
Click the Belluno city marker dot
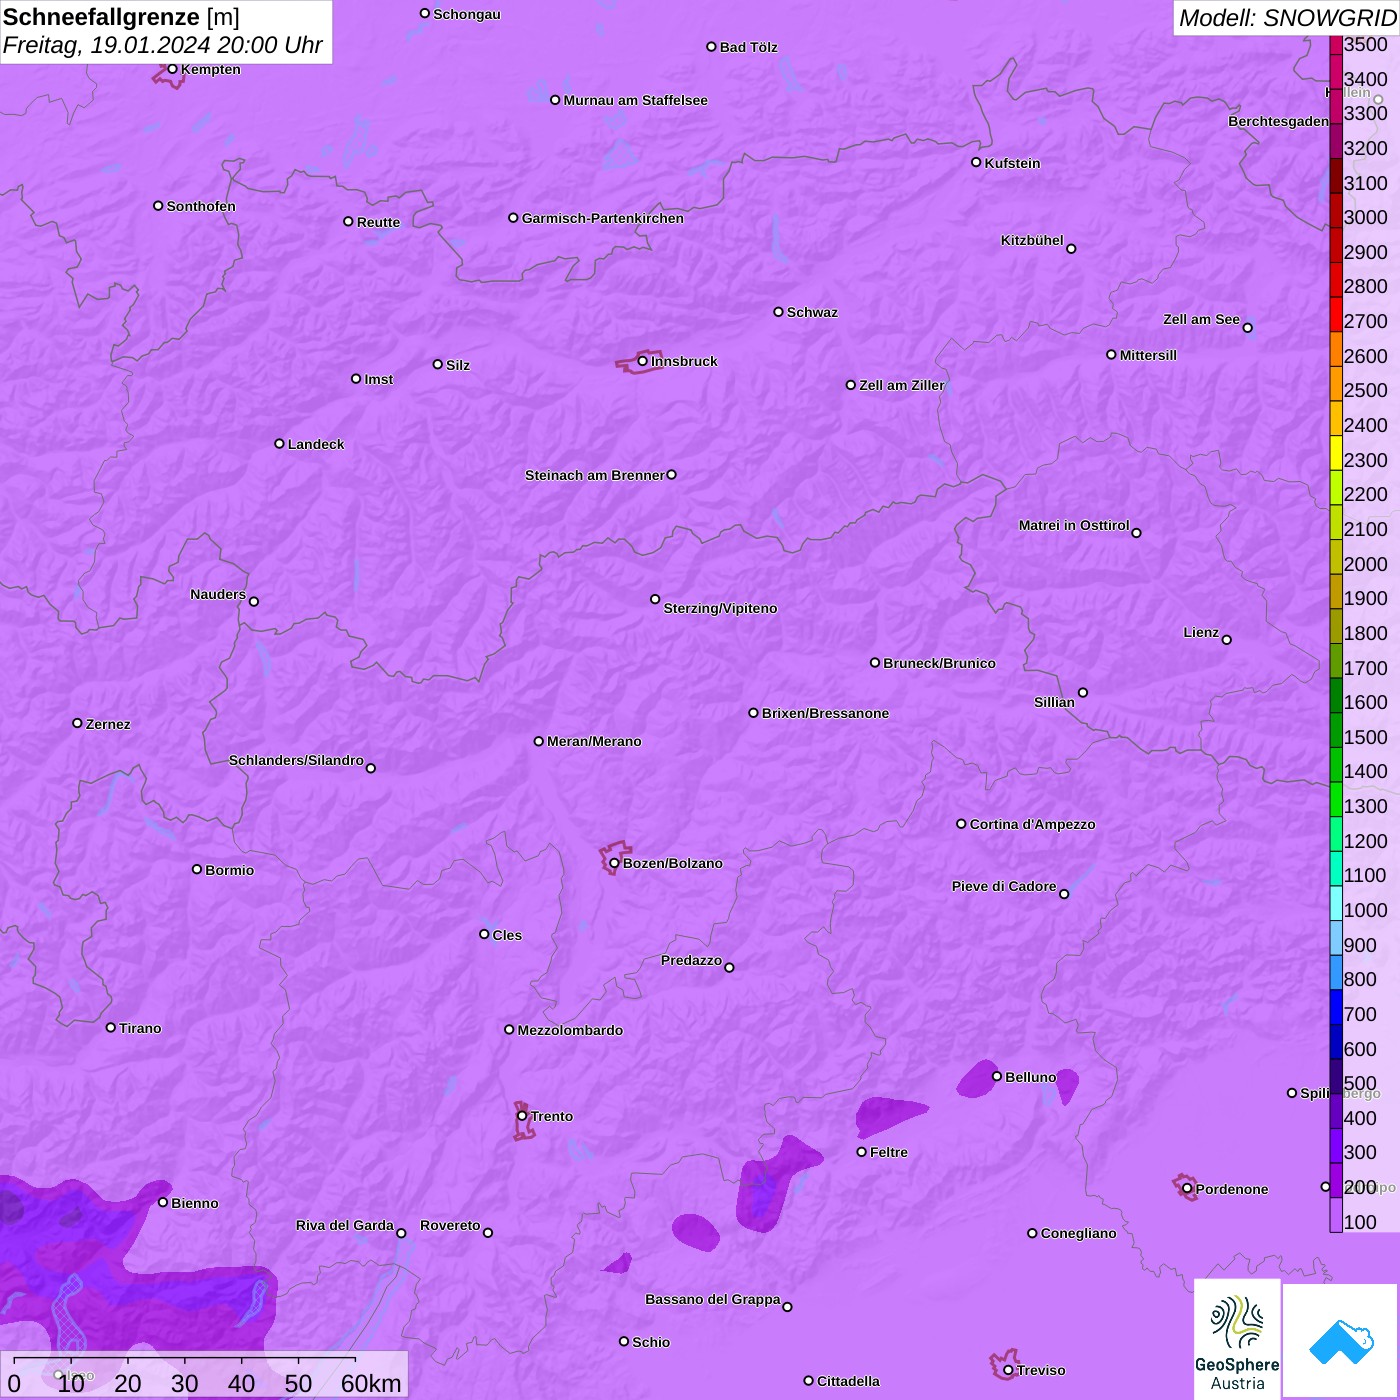click(996, 1076)
